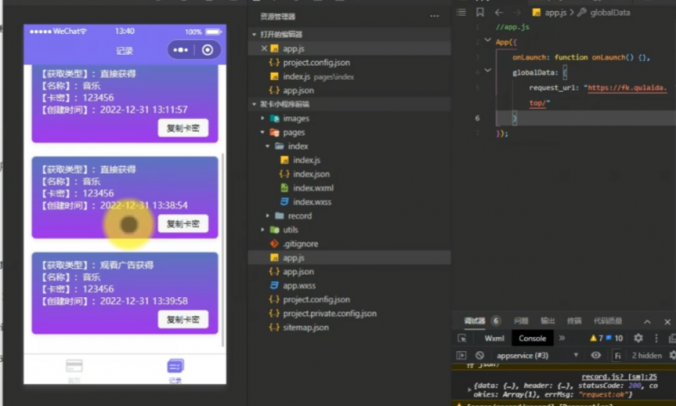Click the bookmark icon in editor toolbar

pyautogui.click(x=481, y=12)
